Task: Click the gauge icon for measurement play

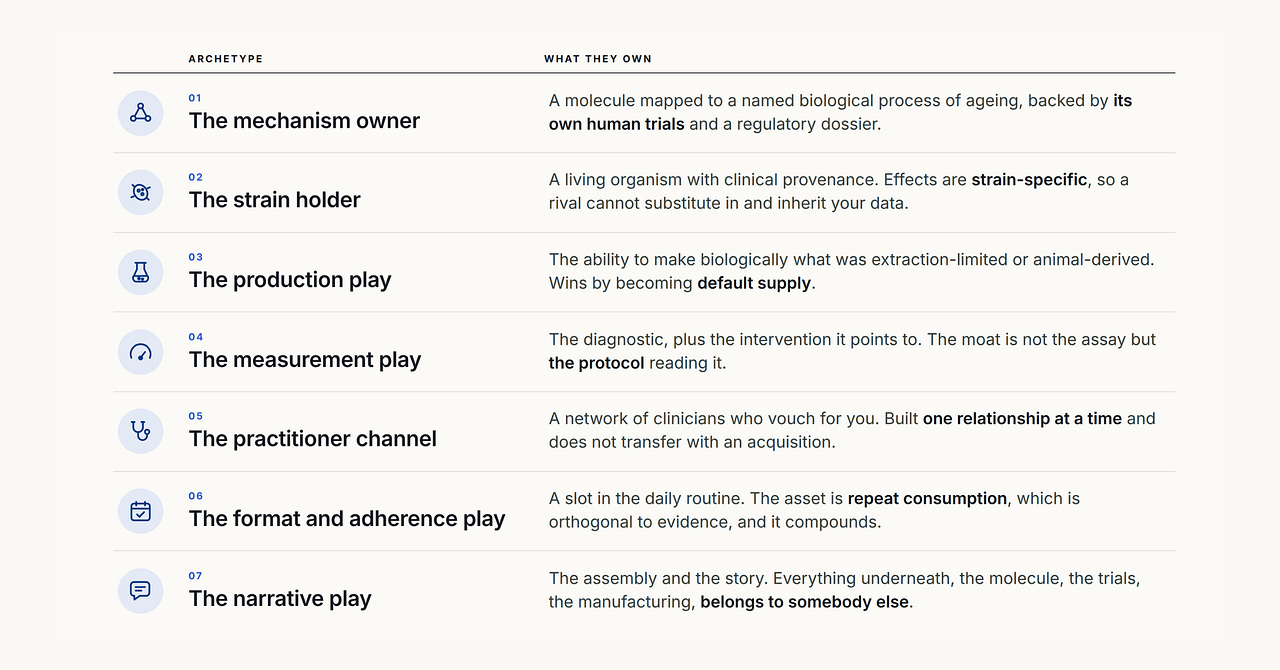Action: (141, 352)
